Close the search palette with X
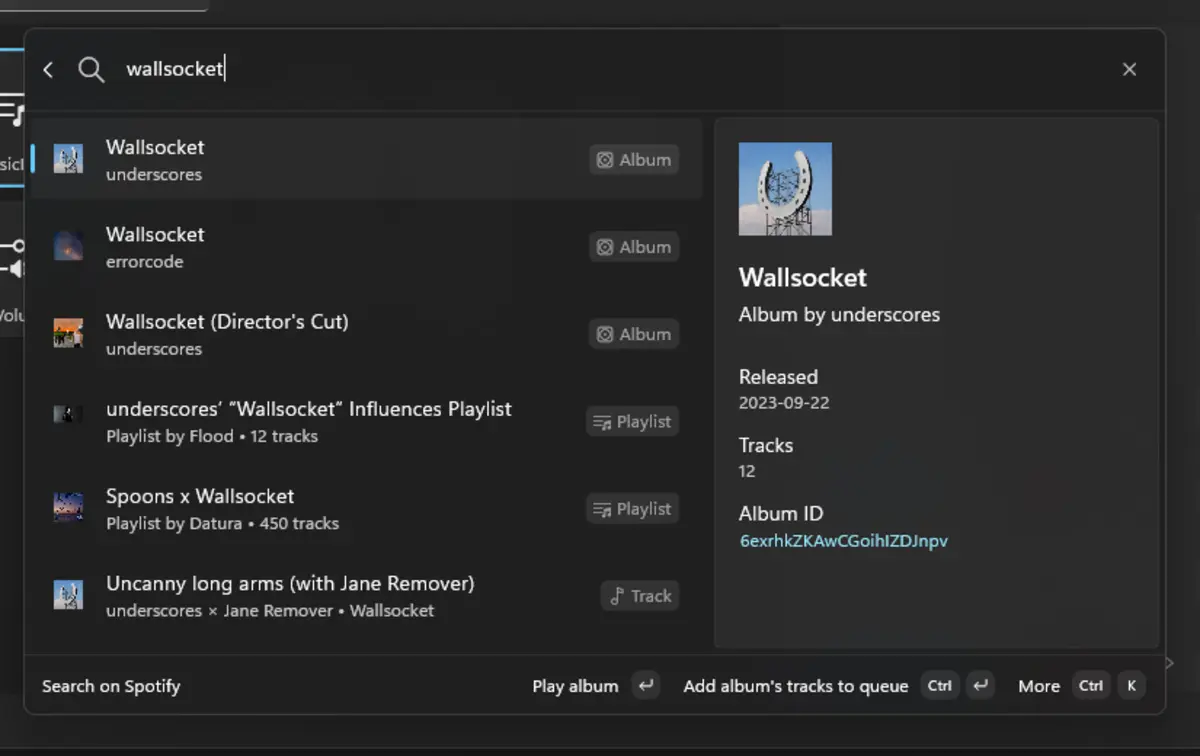The height and width of the screenshot is (756, 1200). click(1129, 69)
